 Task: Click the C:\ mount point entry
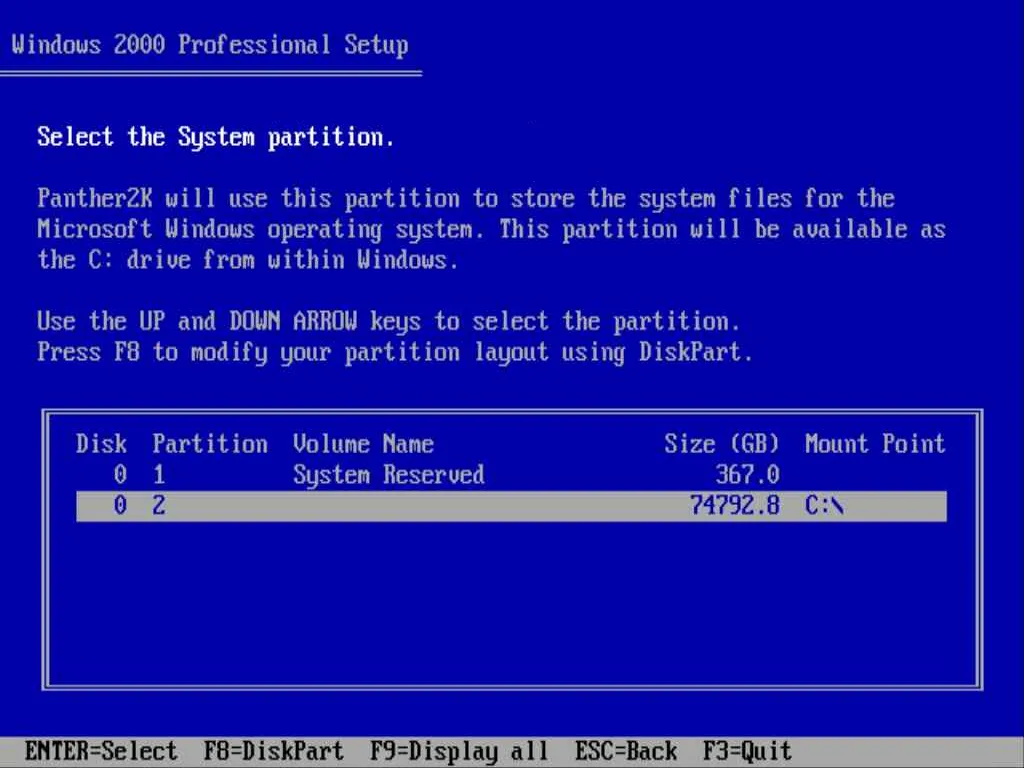[x=824, y=506]
